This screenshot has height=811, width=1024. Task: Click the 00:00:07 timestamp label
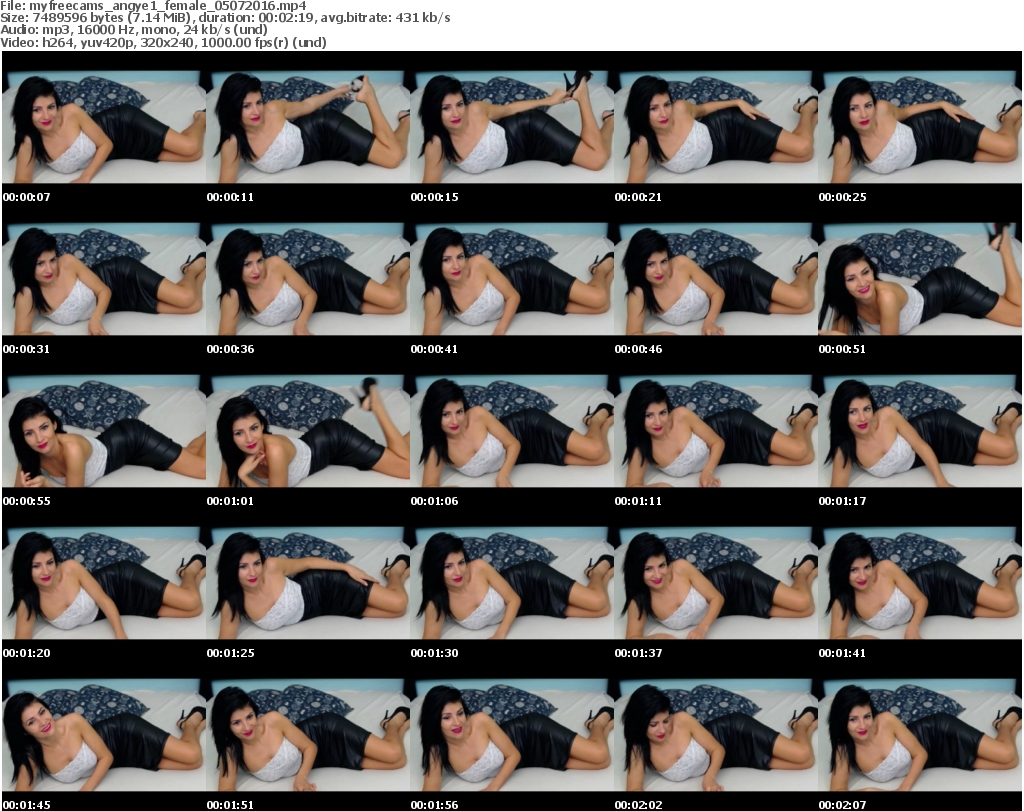point(27,197)
